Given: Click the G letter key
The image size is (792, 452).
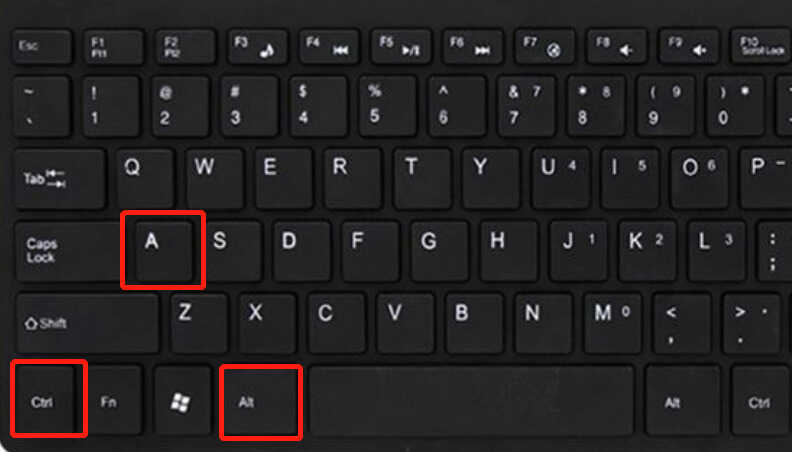Looking at the screenshot, I should [438, 250].
